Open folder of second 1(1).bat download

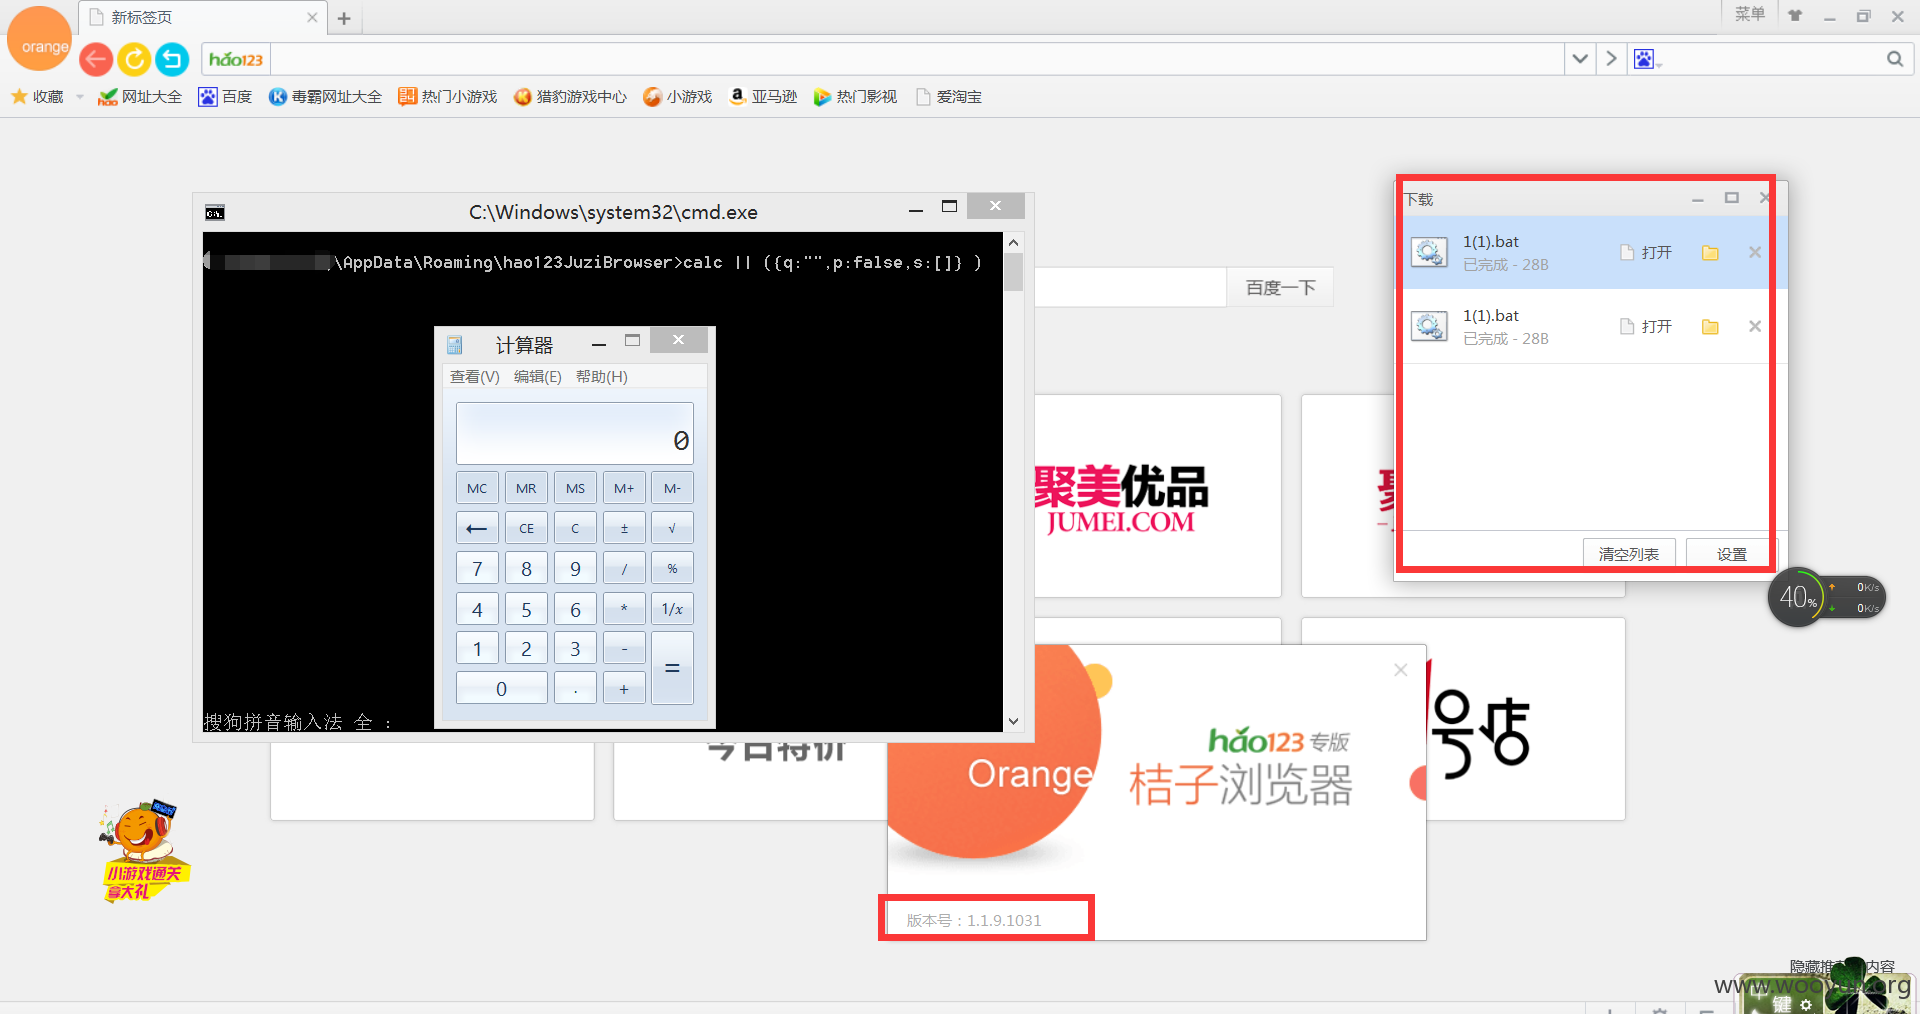(x=1710, y=327)
